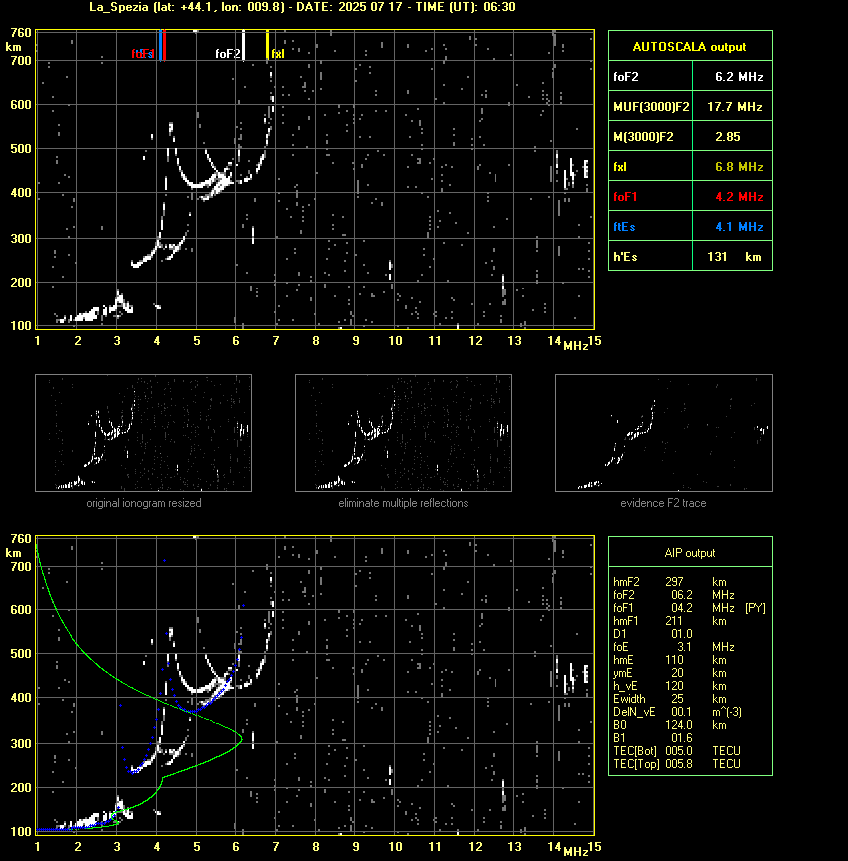
Task: Select the 'ymE 20 km' row
Action: tap(670, 673)
